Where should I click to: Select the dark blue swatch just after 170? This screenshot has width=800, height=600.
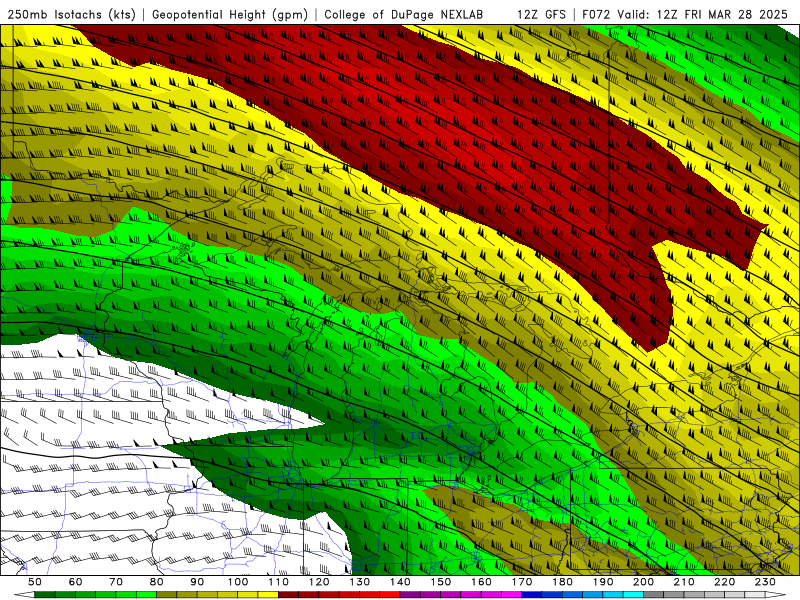(x=532, y=595)
